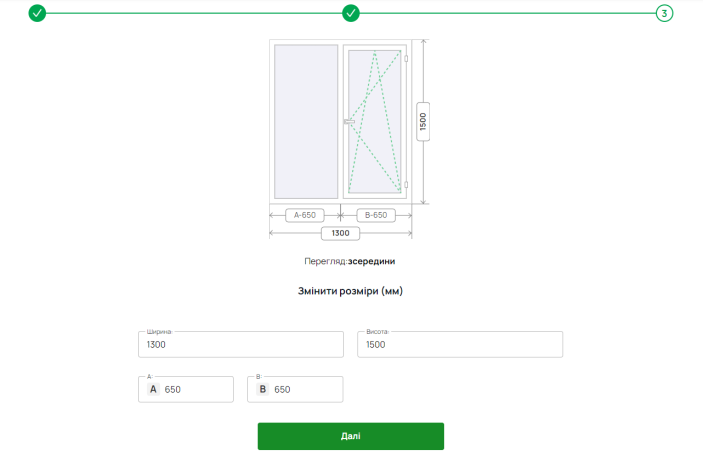Screen dimensions: 703x455
Task: Select the tilt-turn right window pane
Action: click(x=375, y=121)
